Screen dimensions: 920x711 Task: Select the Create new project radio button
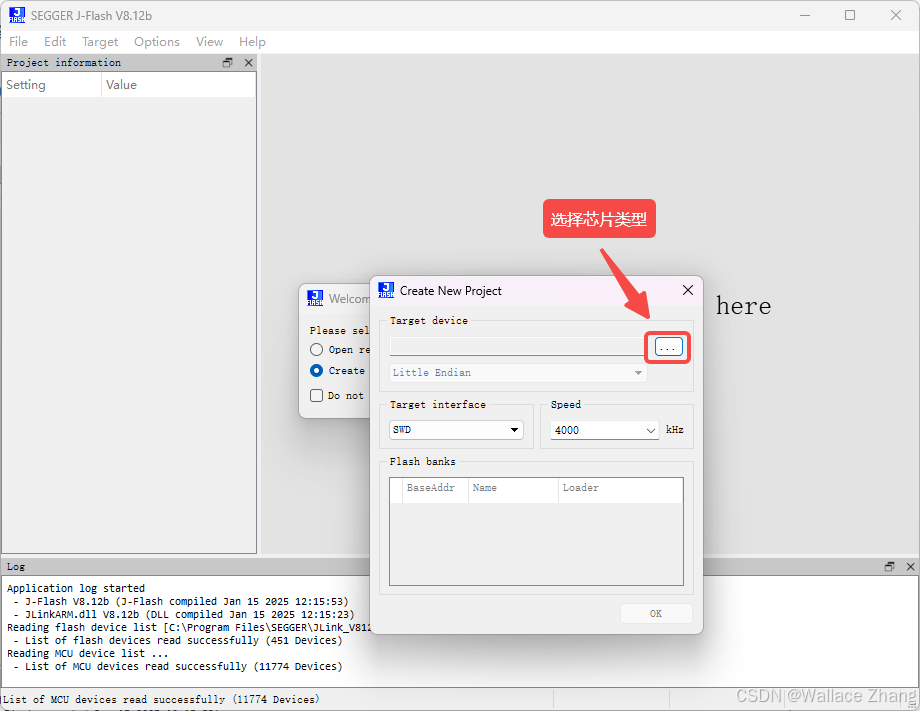[316, 371]
